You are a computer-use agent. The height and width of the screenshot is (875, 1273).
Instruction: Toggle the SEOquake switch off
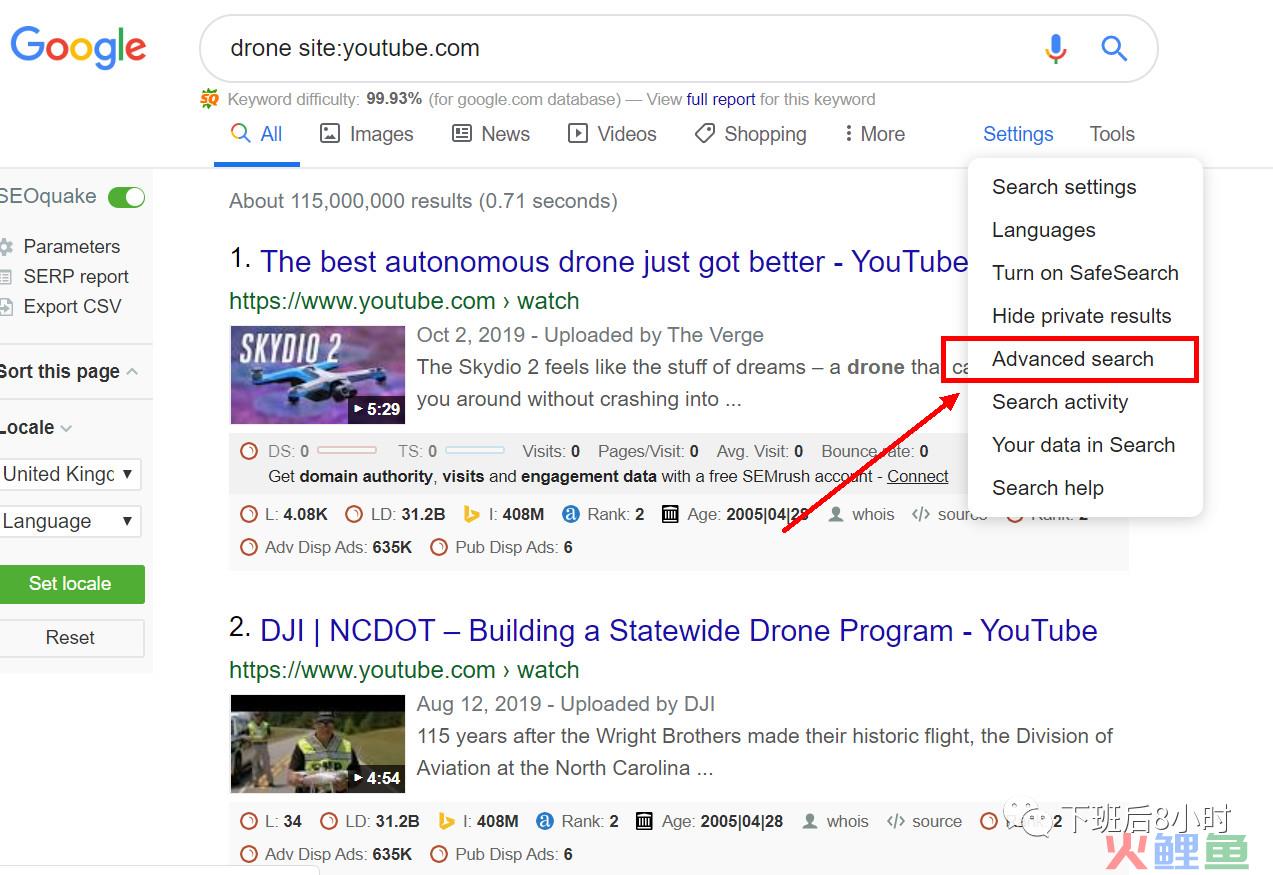126,197
